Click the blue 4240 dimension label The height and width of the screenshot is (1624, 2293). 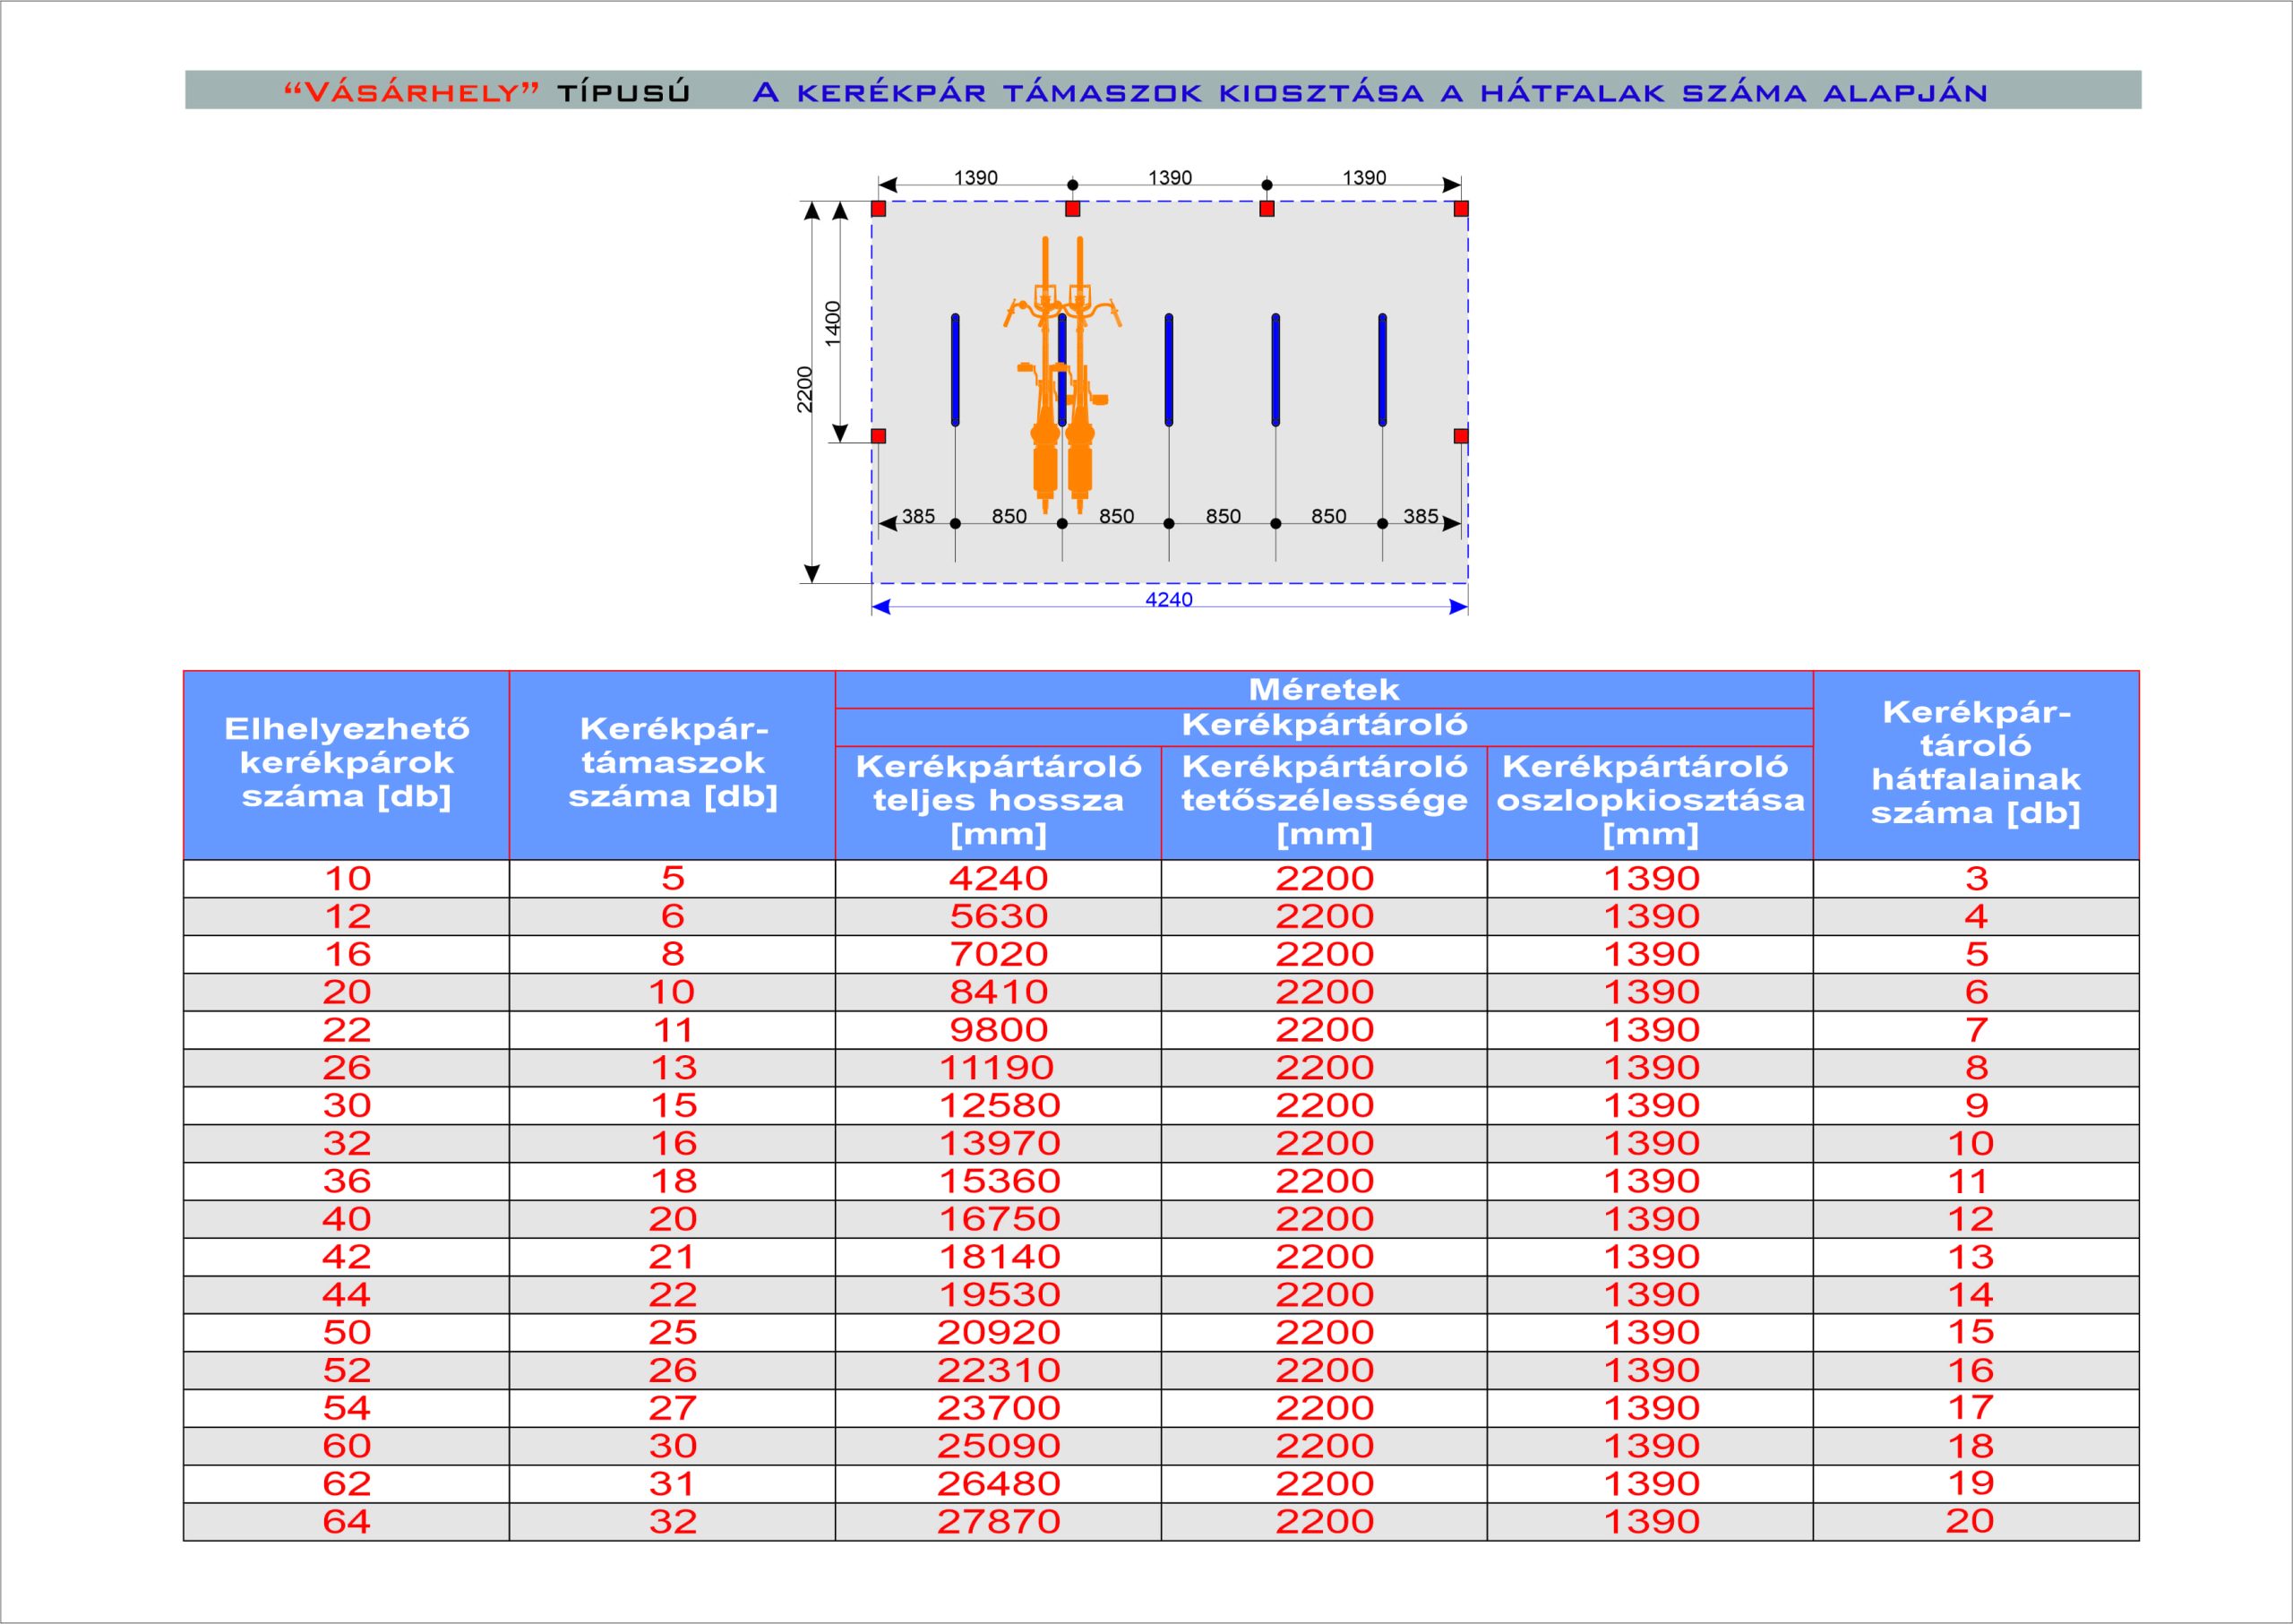point(1168,599)
